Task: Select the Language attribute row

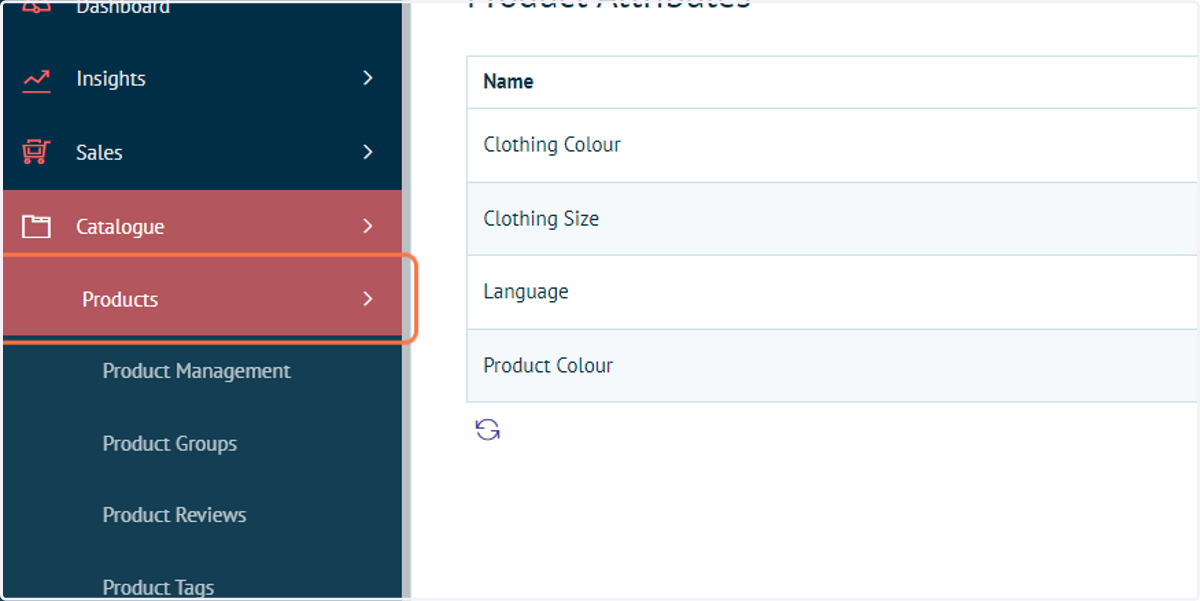Action: pos(833,292)
